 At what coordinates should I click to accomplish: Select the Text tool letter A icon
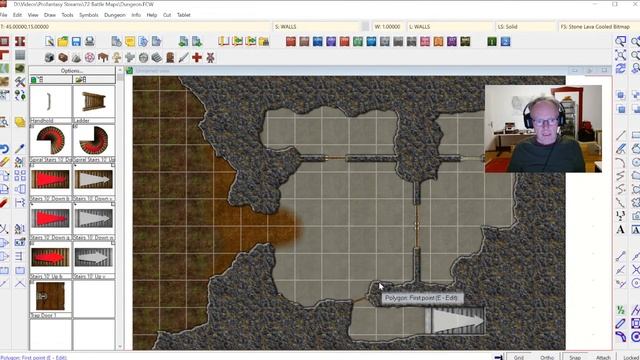[x=620, y=229]
